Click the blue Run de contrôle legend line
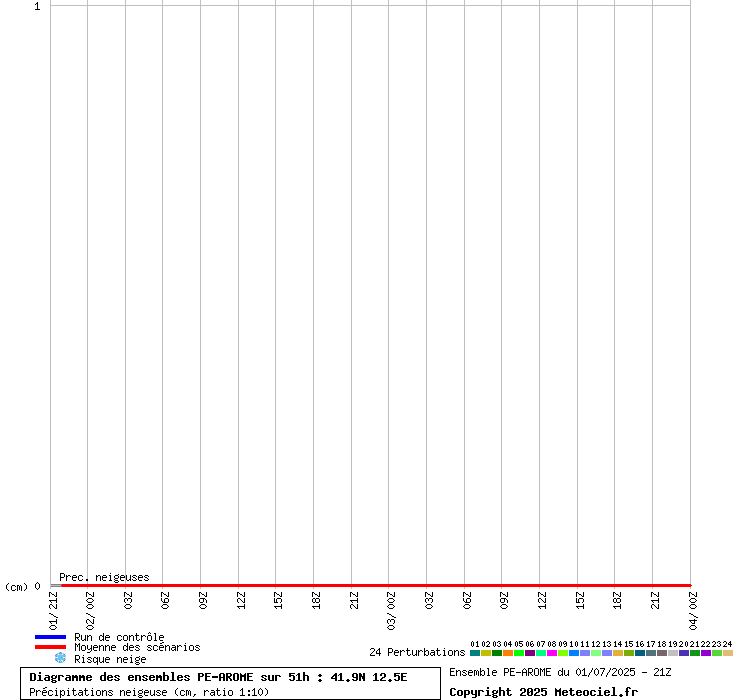The image size is (740, 700). pyautogui.click(x=50, y=637)
